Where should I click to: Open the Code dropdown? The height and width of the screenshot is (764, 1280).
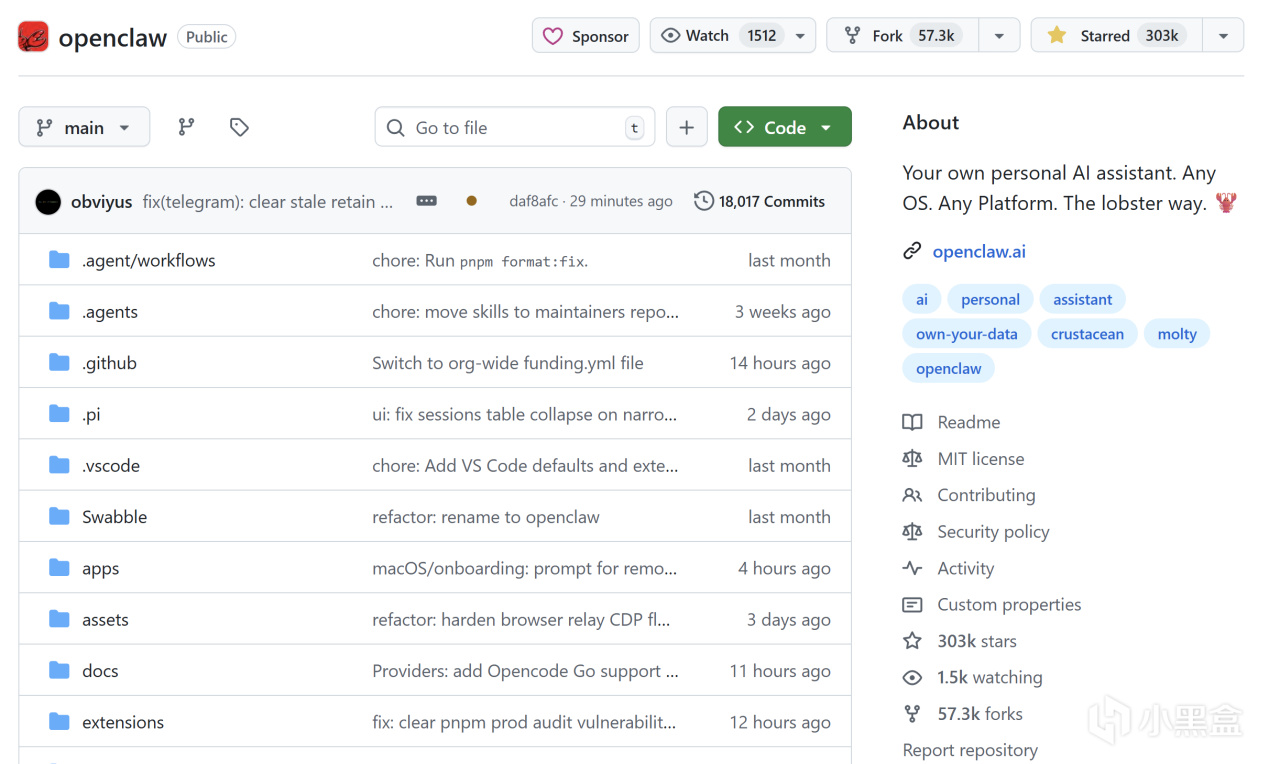784,127
